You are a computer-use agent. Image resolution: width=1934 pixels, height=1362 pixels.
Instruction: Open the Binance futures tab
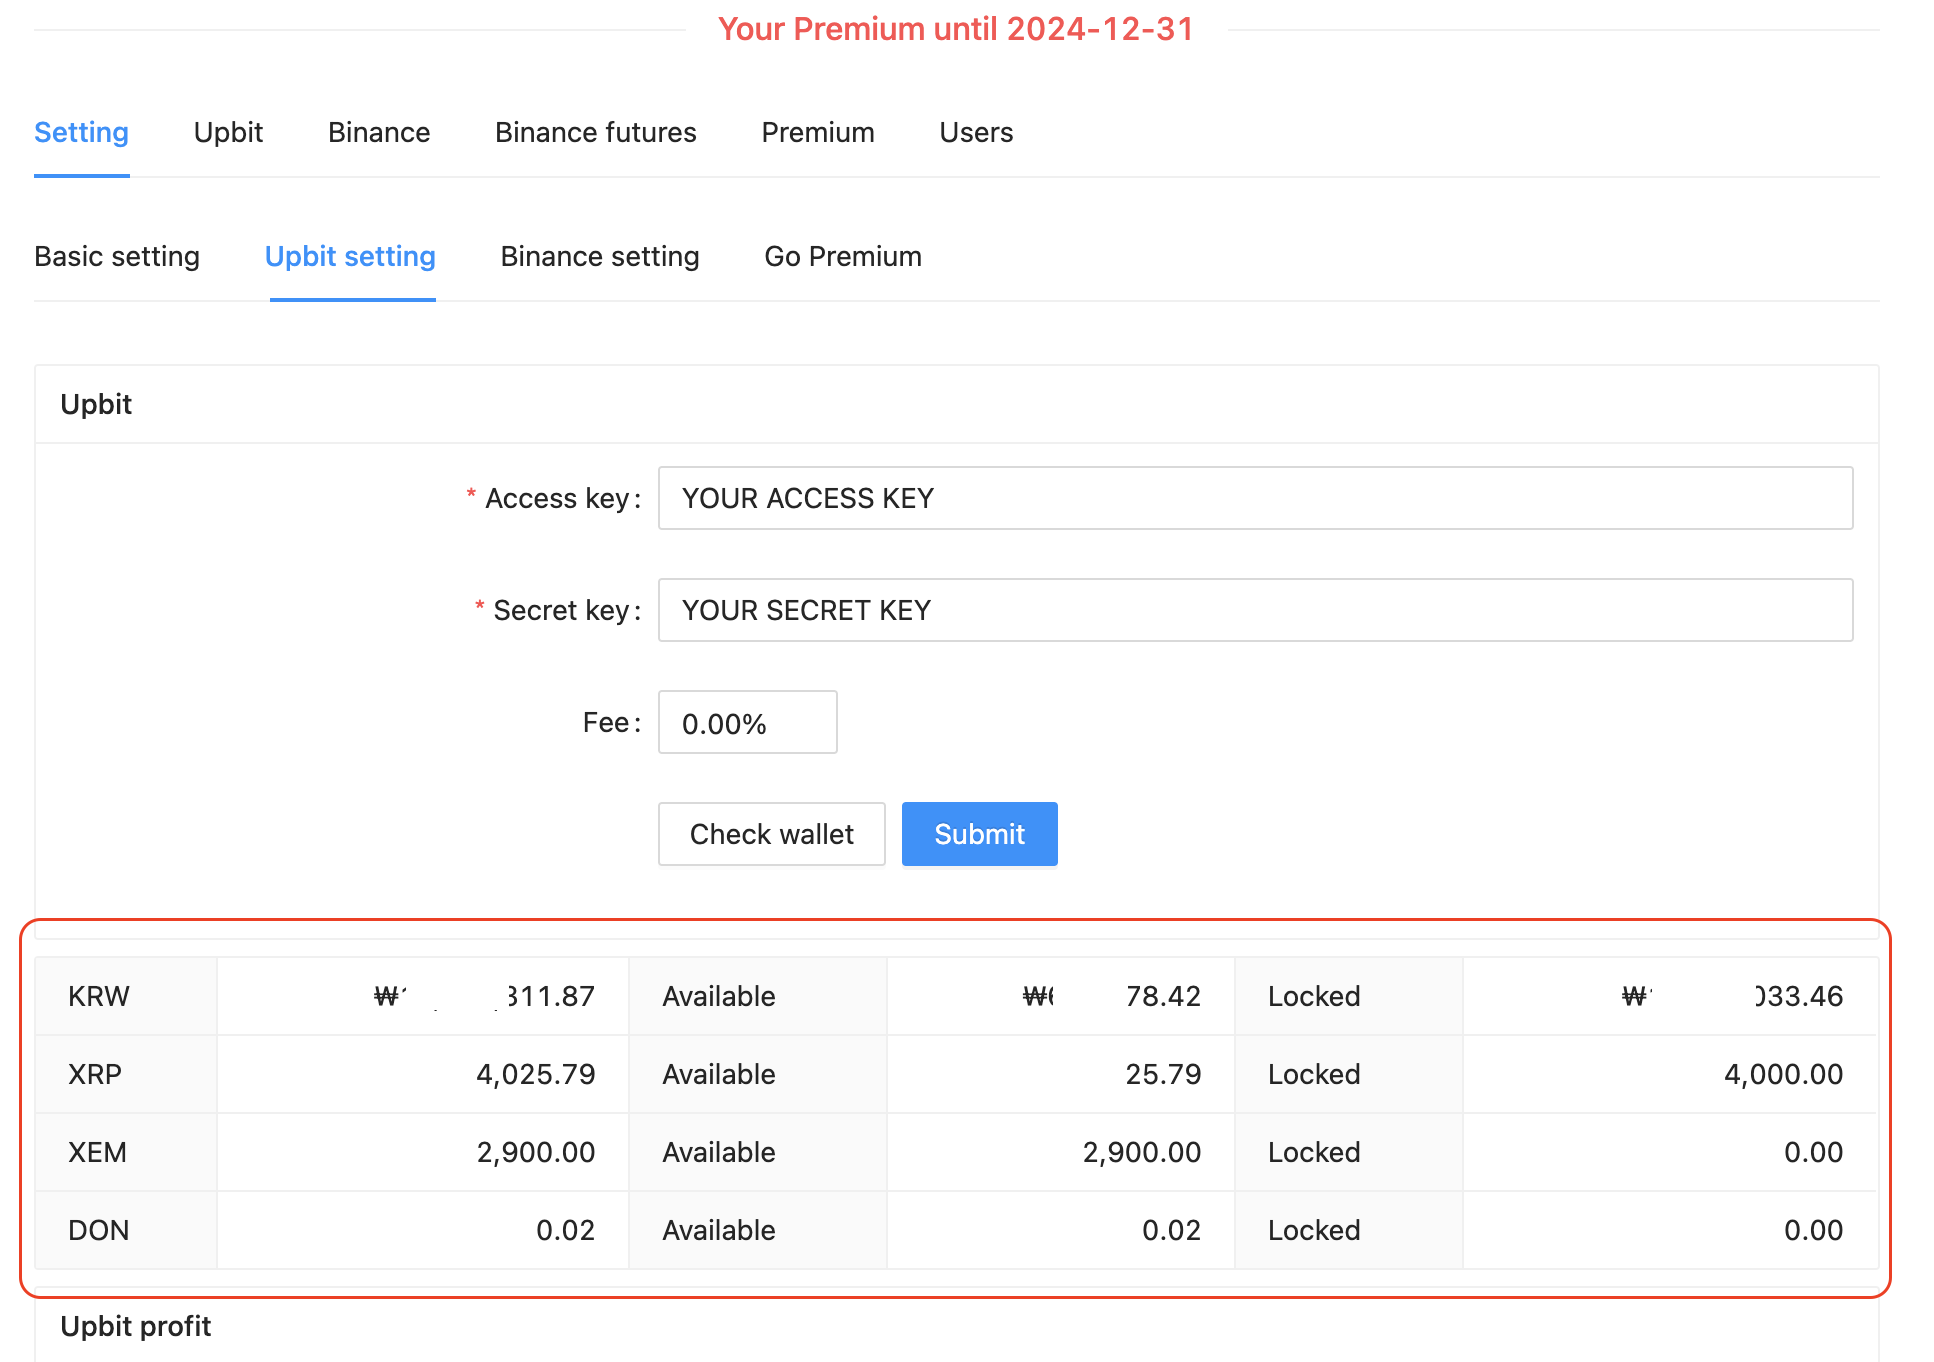(x=595, y=132)
